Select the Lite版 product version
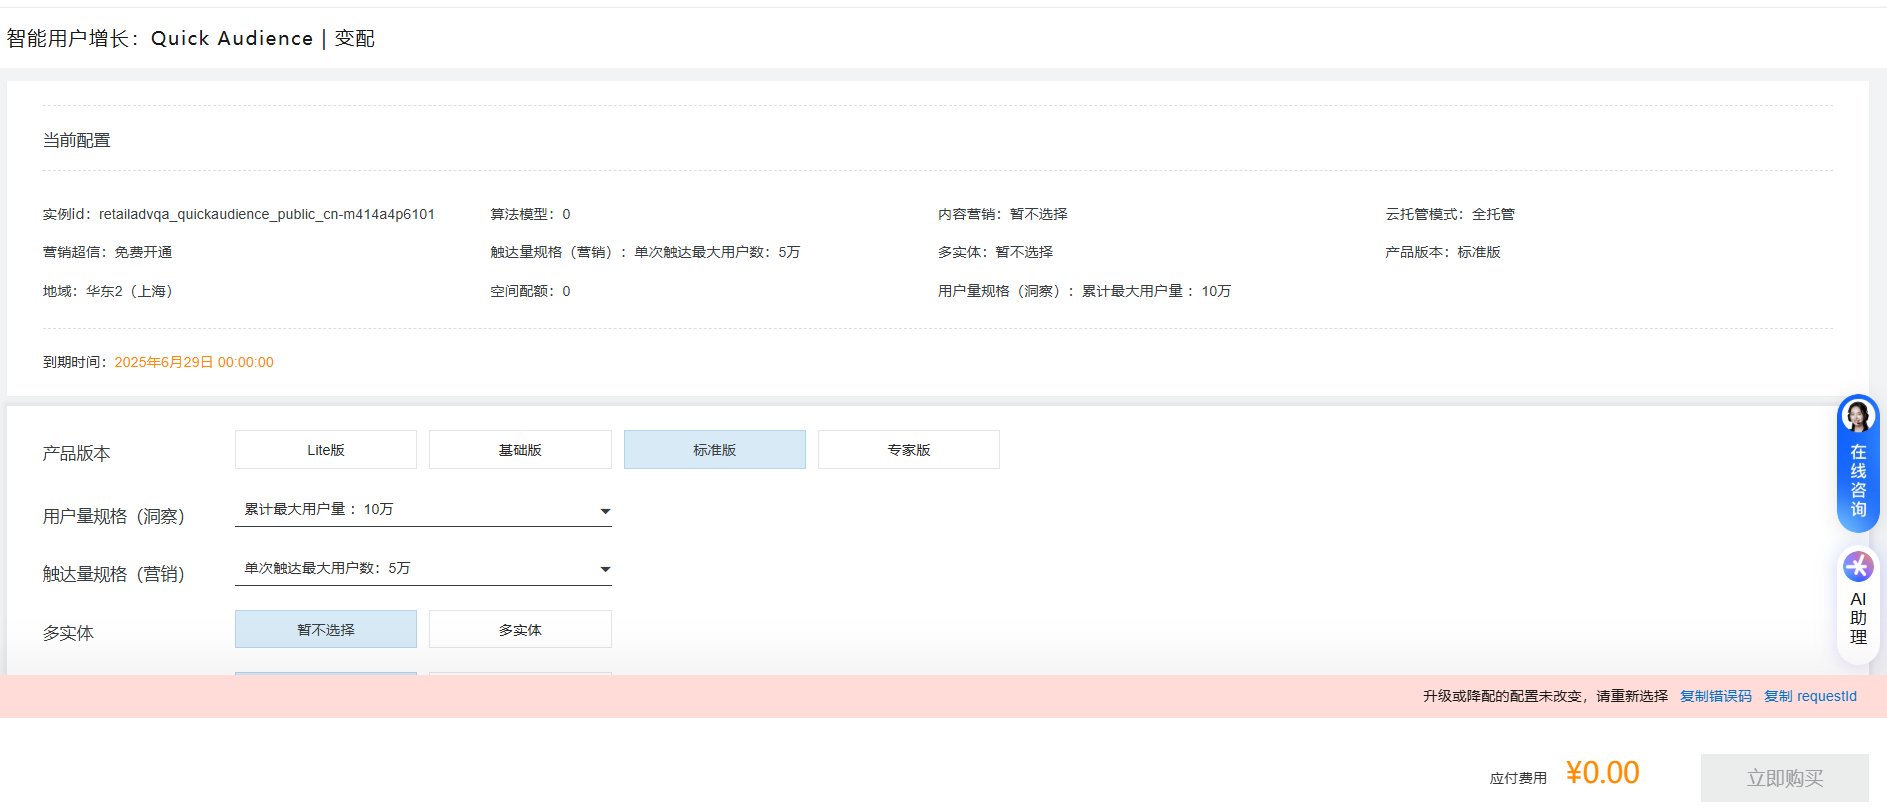 (326, 450)
